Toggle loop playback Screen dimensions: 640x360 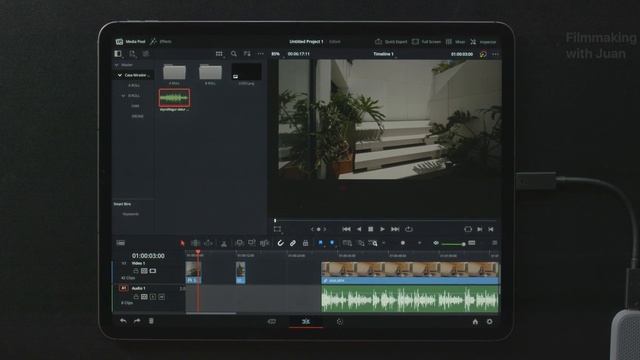pos(409,229)
